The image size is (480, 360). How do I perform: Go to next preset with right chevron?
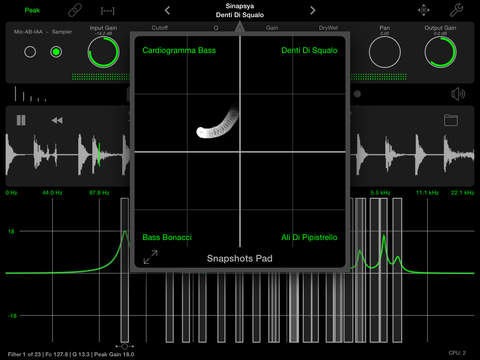pyautogui.click(x=312, y=11)
